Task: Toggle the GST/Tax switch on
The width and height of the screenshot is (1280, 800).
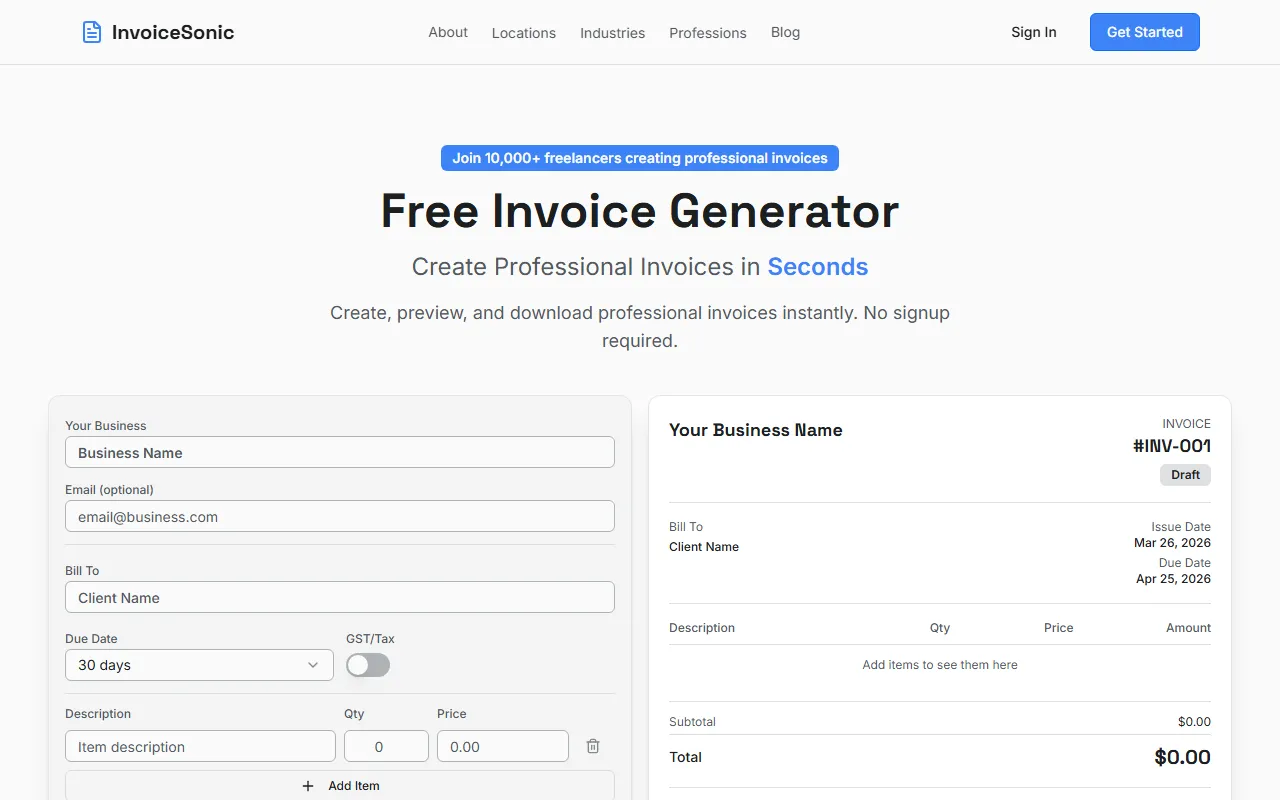Action: point(368,665)
